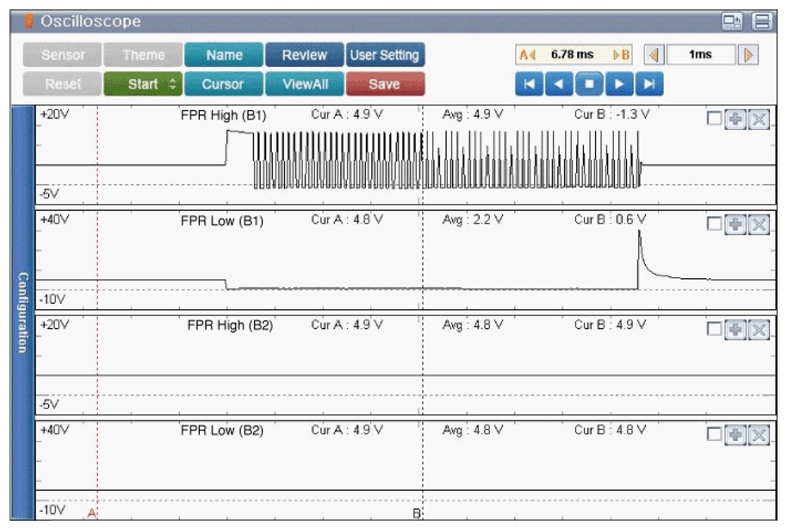Click the plus icon on FPR Low (B1)
The height and width of the screenshot is (530, 787).
point(736,224)
